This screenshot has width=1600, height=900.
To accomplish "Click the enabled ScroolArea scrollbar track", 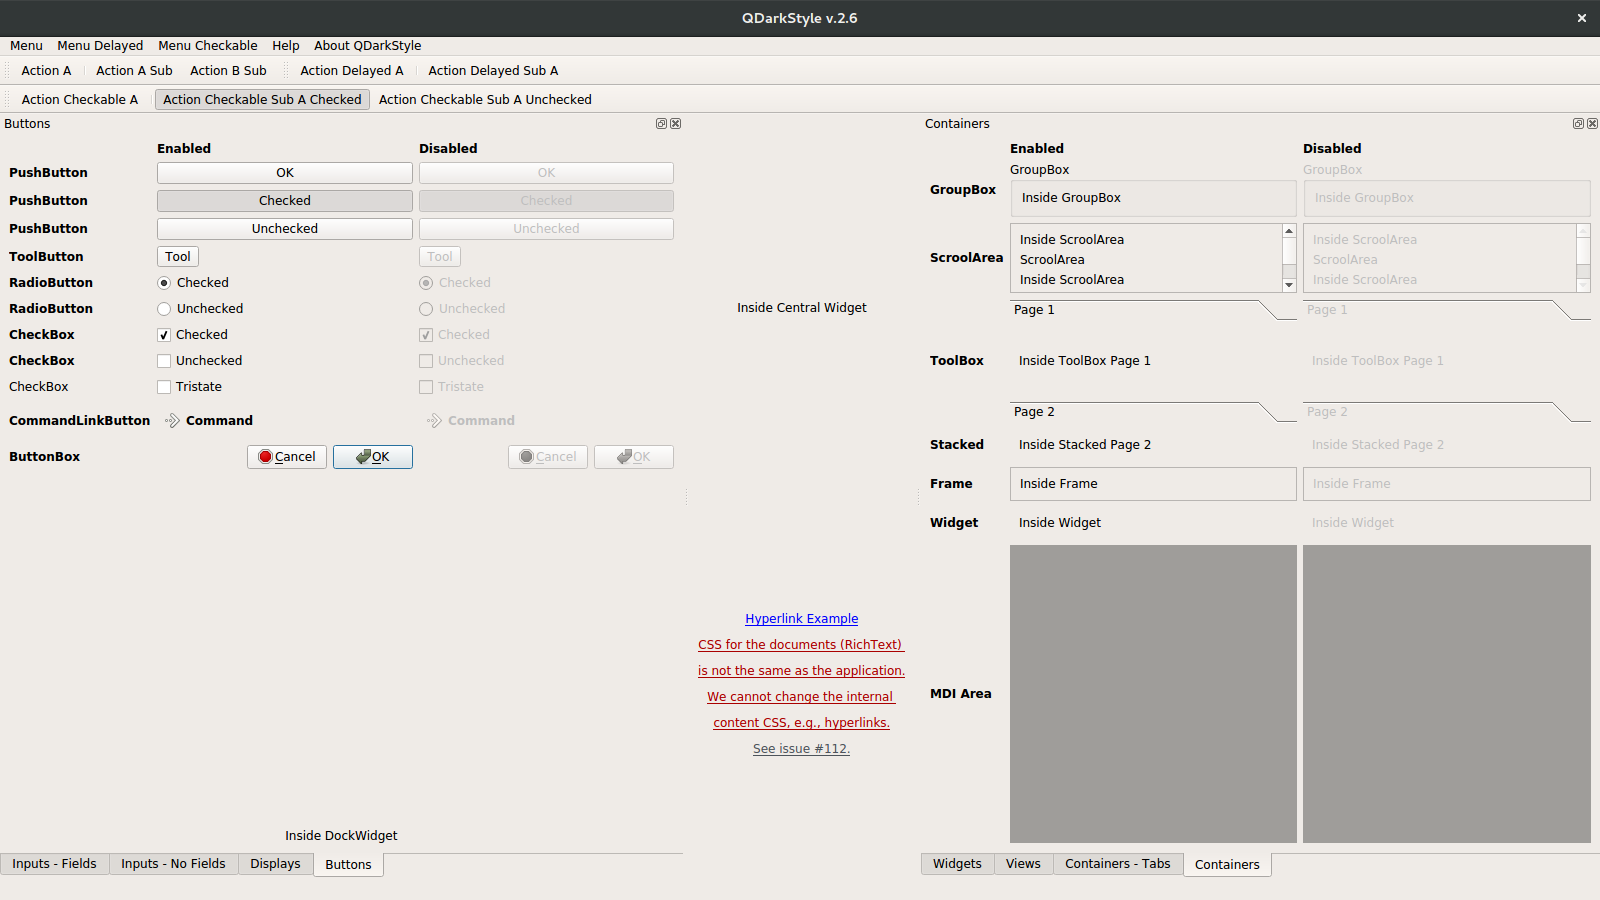I will click(1289, 271).
